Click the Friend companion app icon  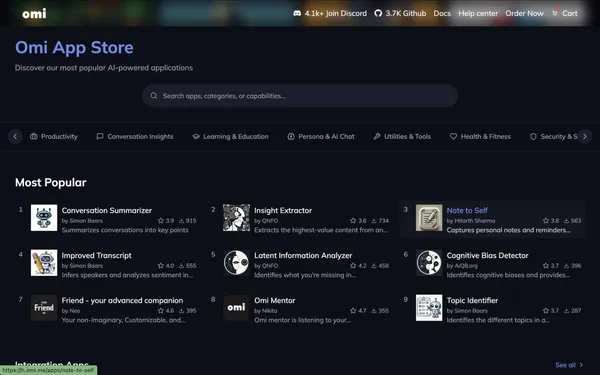point(44,308)
